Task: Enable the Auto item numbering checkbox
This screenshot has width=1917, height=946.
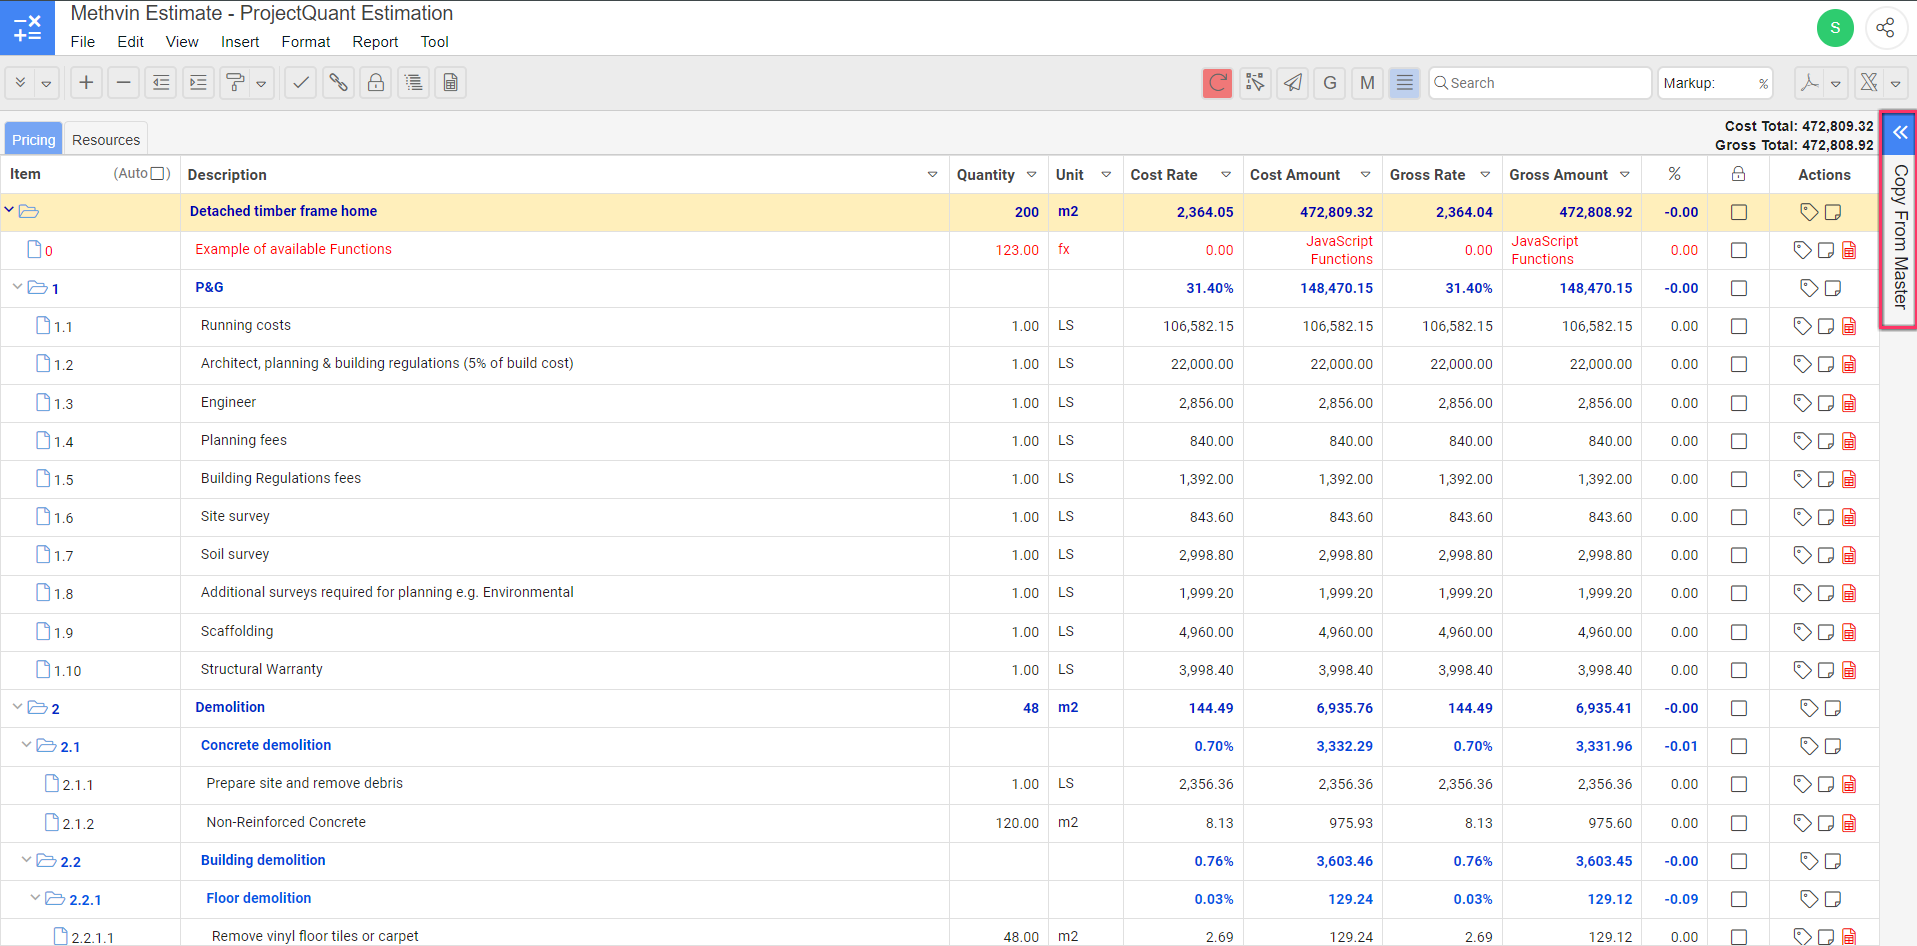Action: pyautogui.click(x=158, y=174)
